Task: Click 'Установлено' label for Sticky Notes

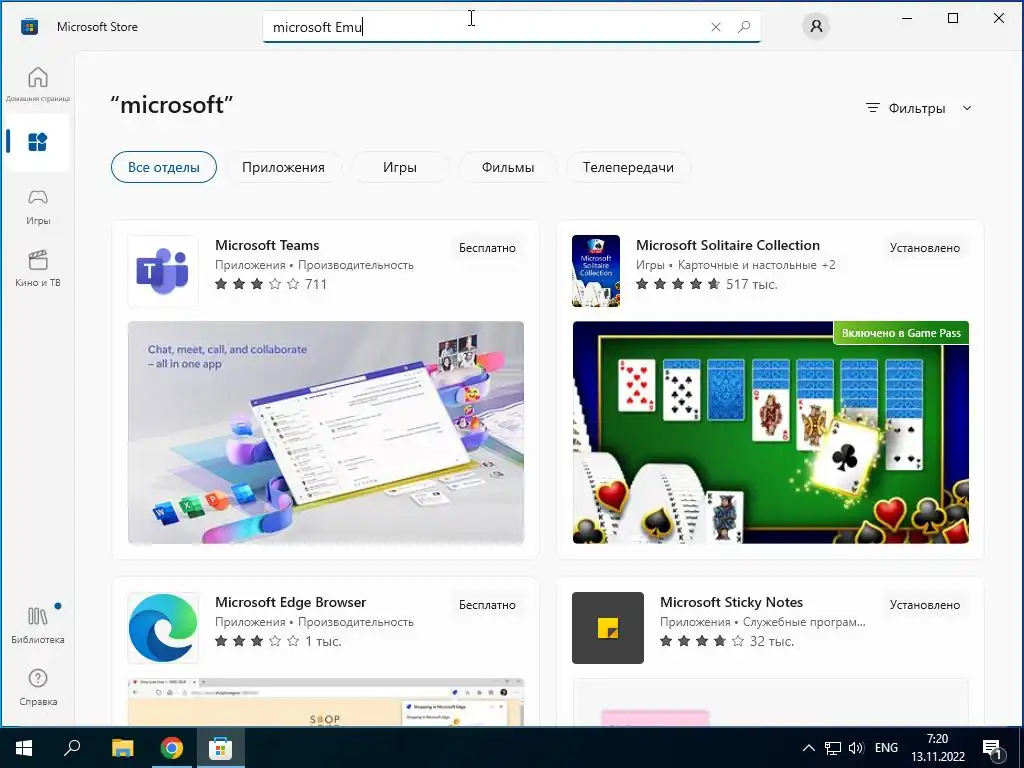Action: pyautogui.click(x=925, y=605)
